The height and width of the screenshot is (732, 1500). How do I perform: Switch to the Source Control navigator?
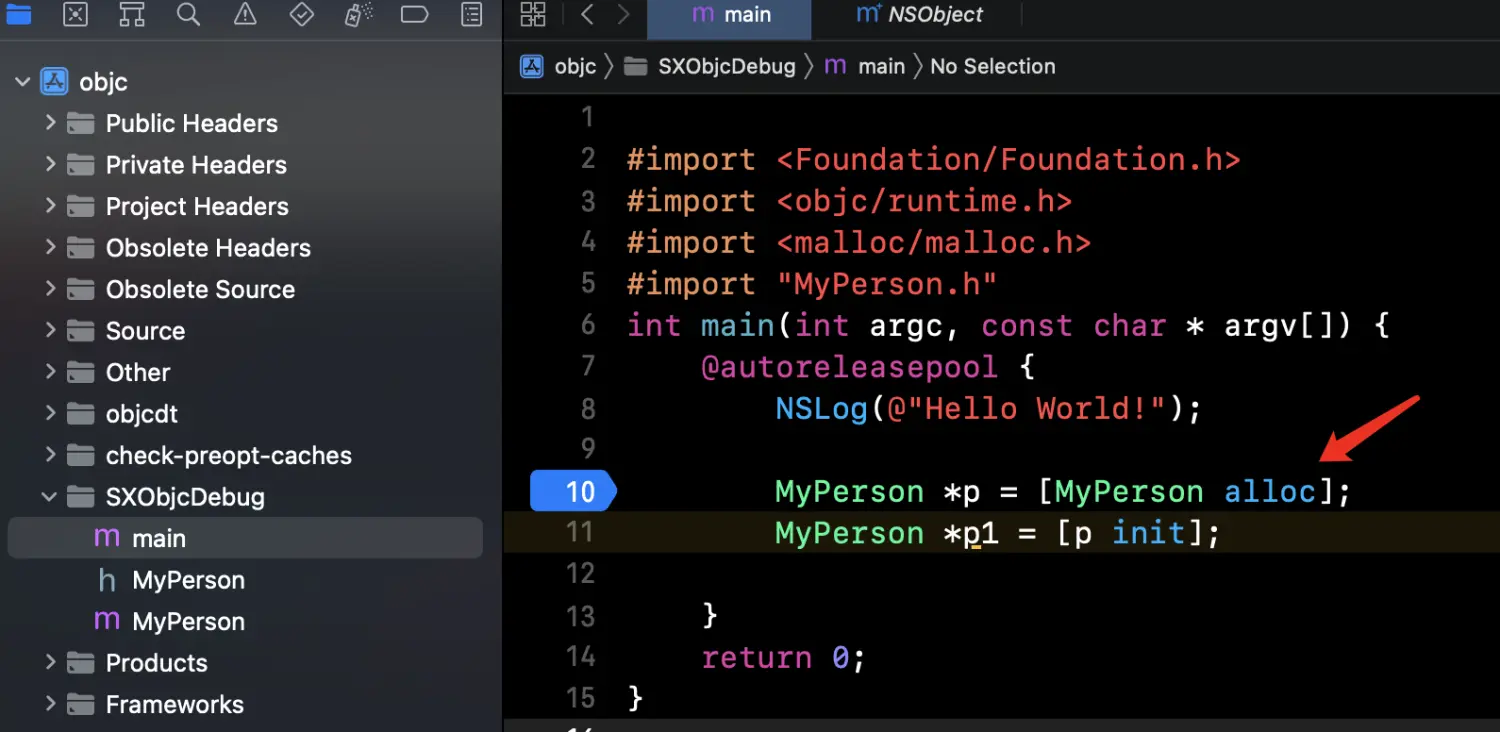click(x=75, y=14)
